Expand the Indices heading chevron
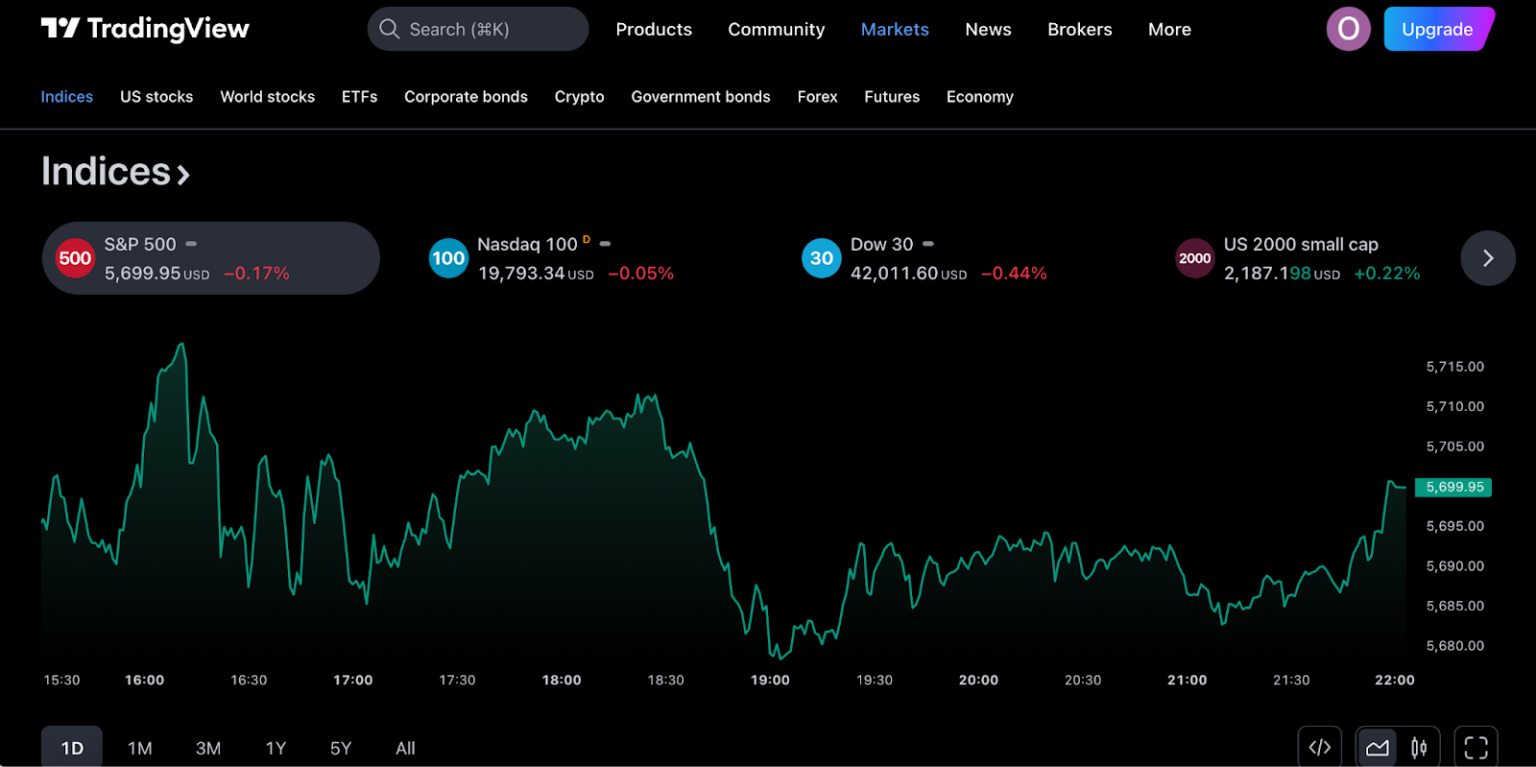The image size is (1536, 767). 183,175
